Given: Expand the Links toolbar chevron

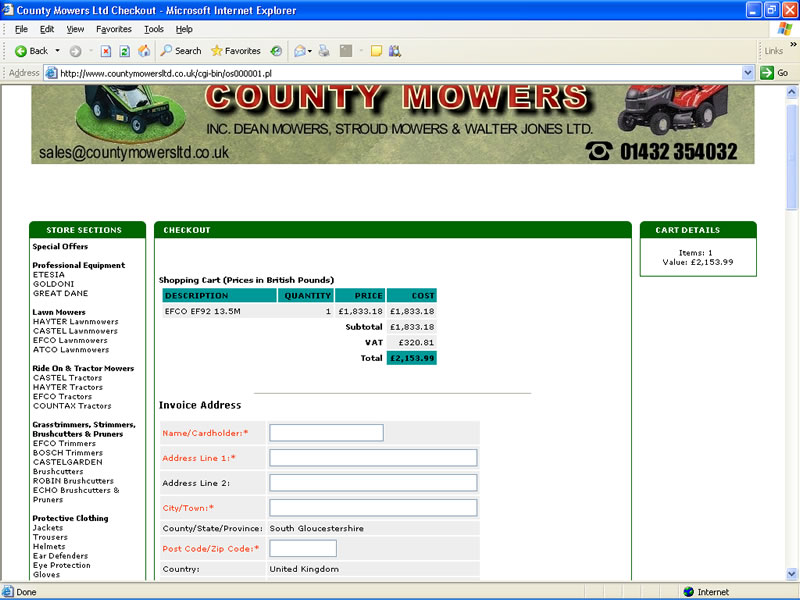Looking at the screenshot, I should tap(790, 51).
